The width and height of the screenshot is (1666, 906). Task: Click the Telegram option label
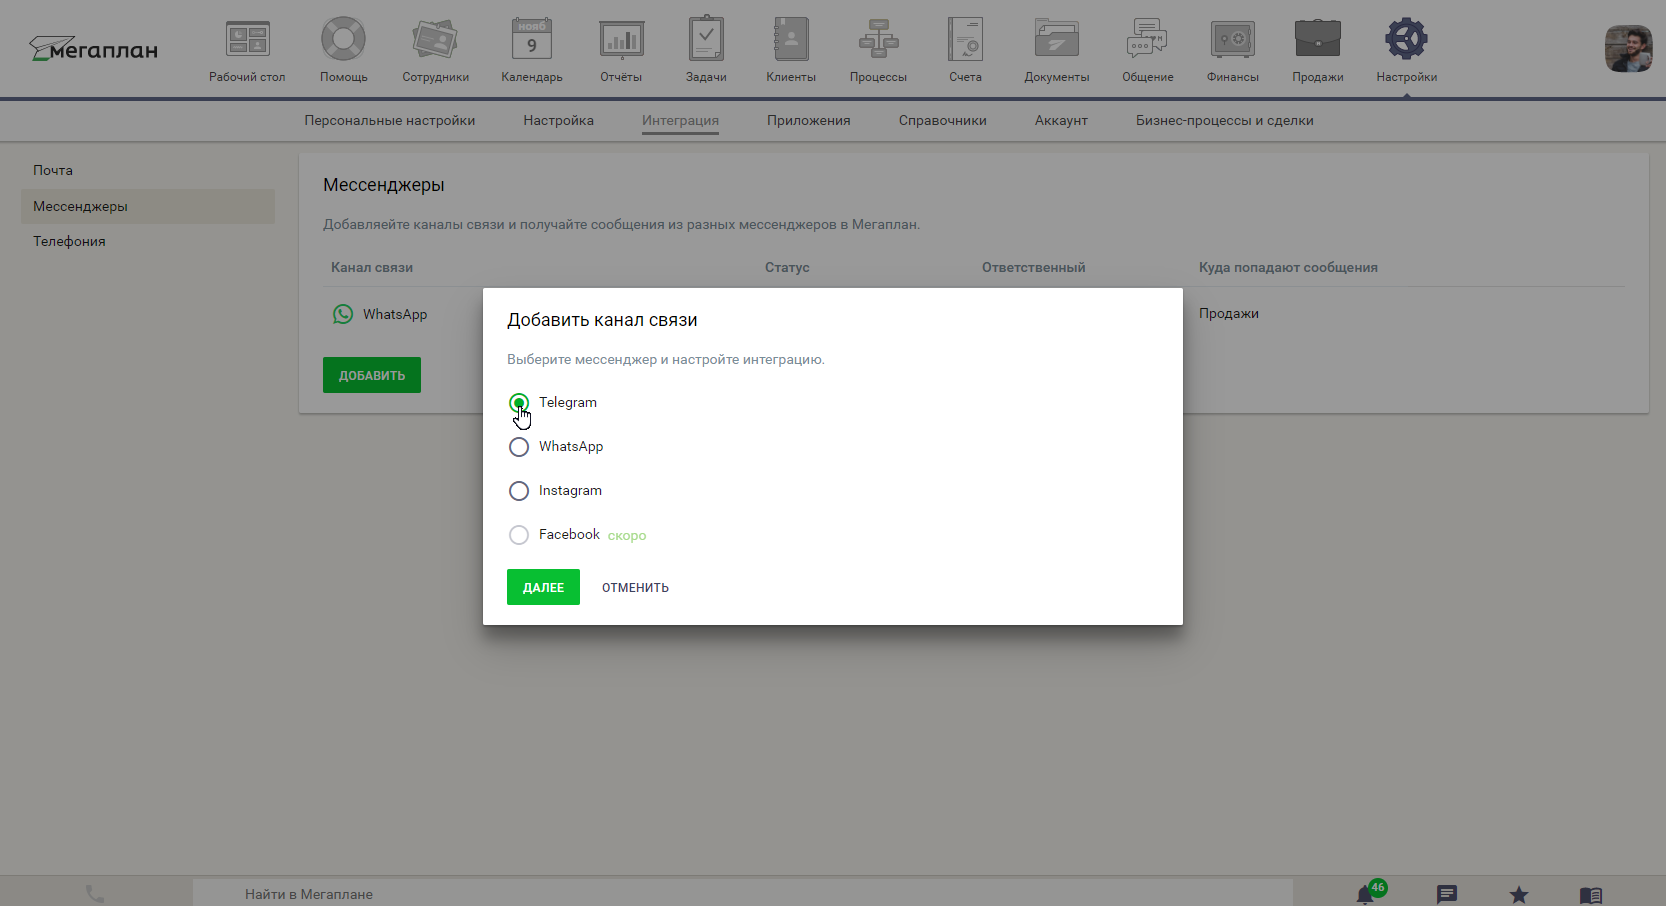tap(568, 403)
